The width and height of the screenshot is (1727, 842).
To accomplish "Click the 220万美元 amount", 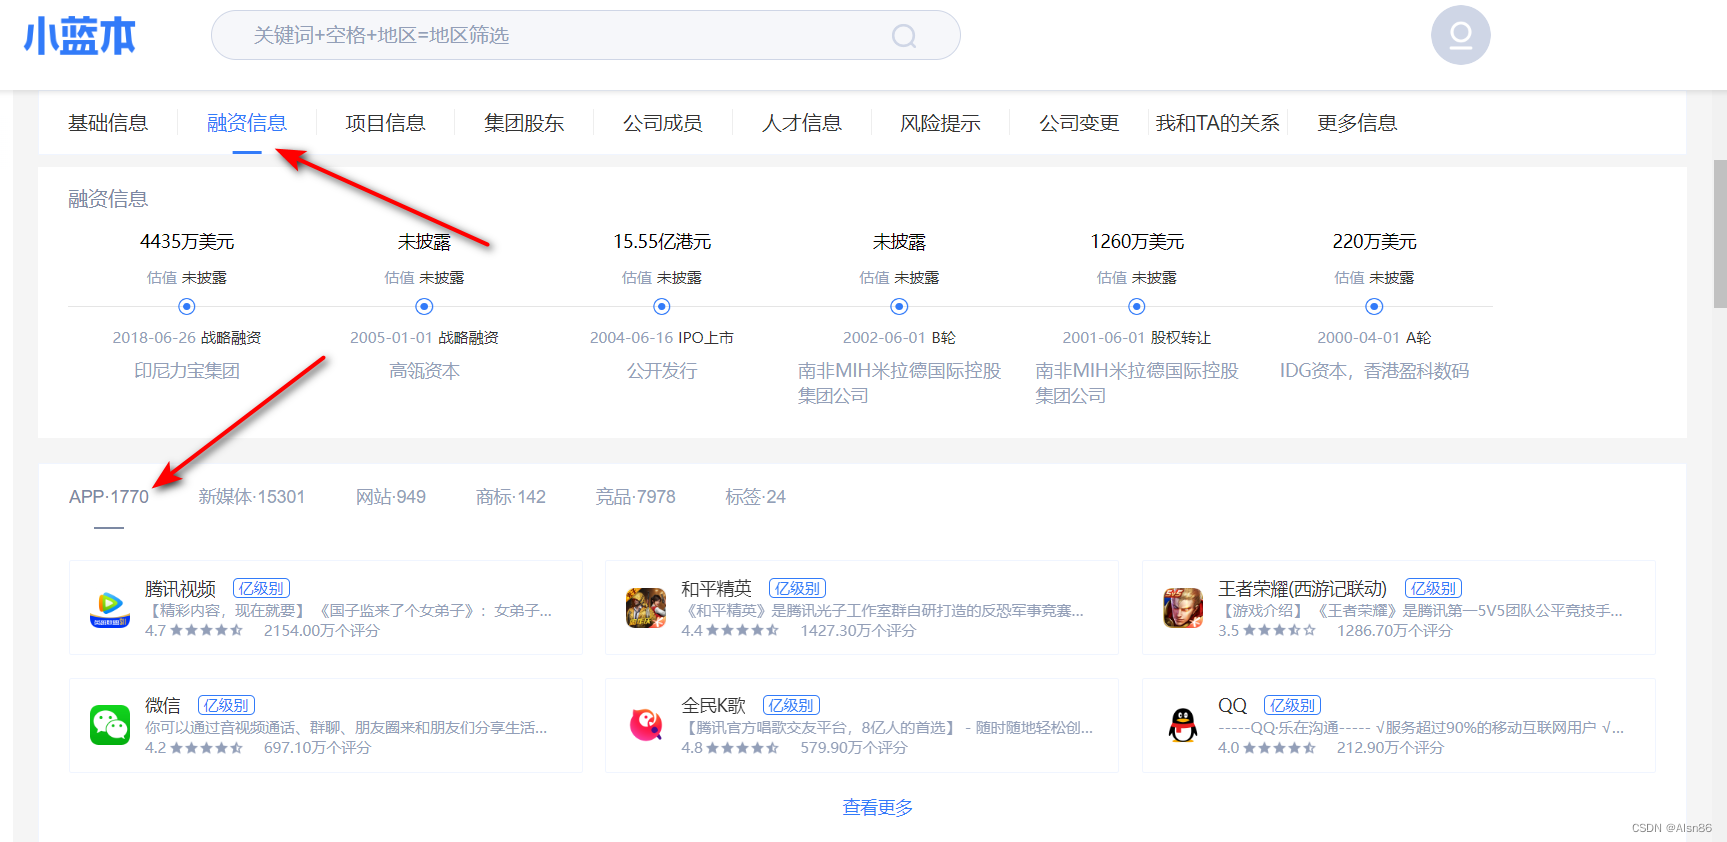I will click(1374, 242).
